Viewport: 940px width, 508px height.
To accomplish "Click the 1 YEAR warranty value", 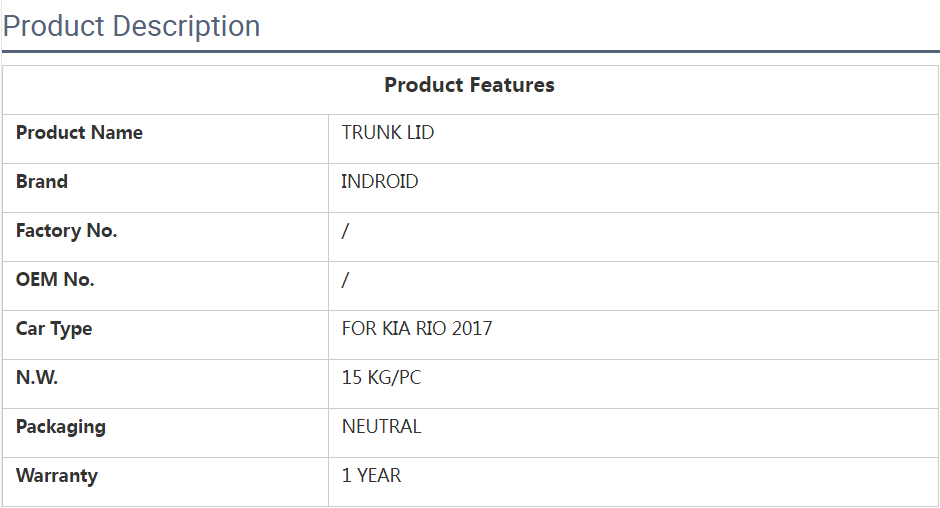I will (371, 476).
